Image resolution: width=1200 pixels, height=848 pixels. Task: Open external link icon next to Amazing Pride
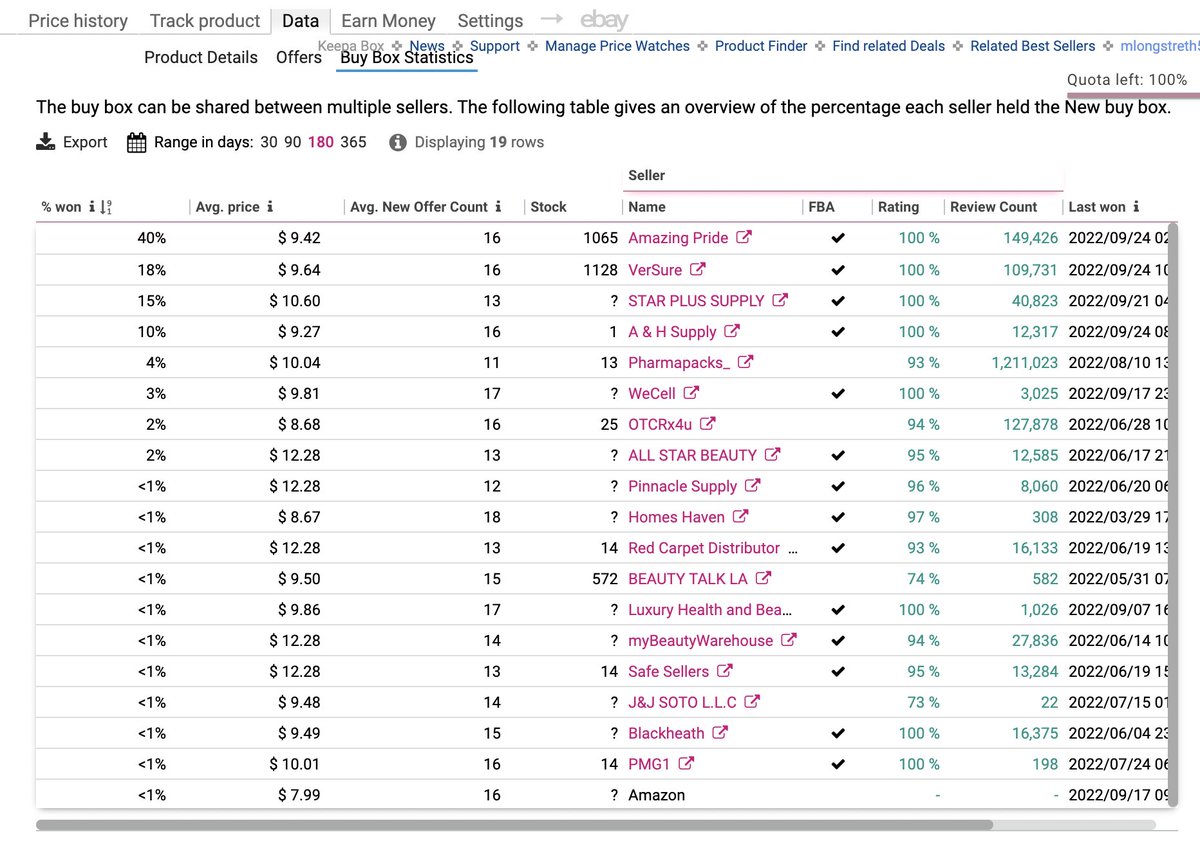click(x=744, y=238)
